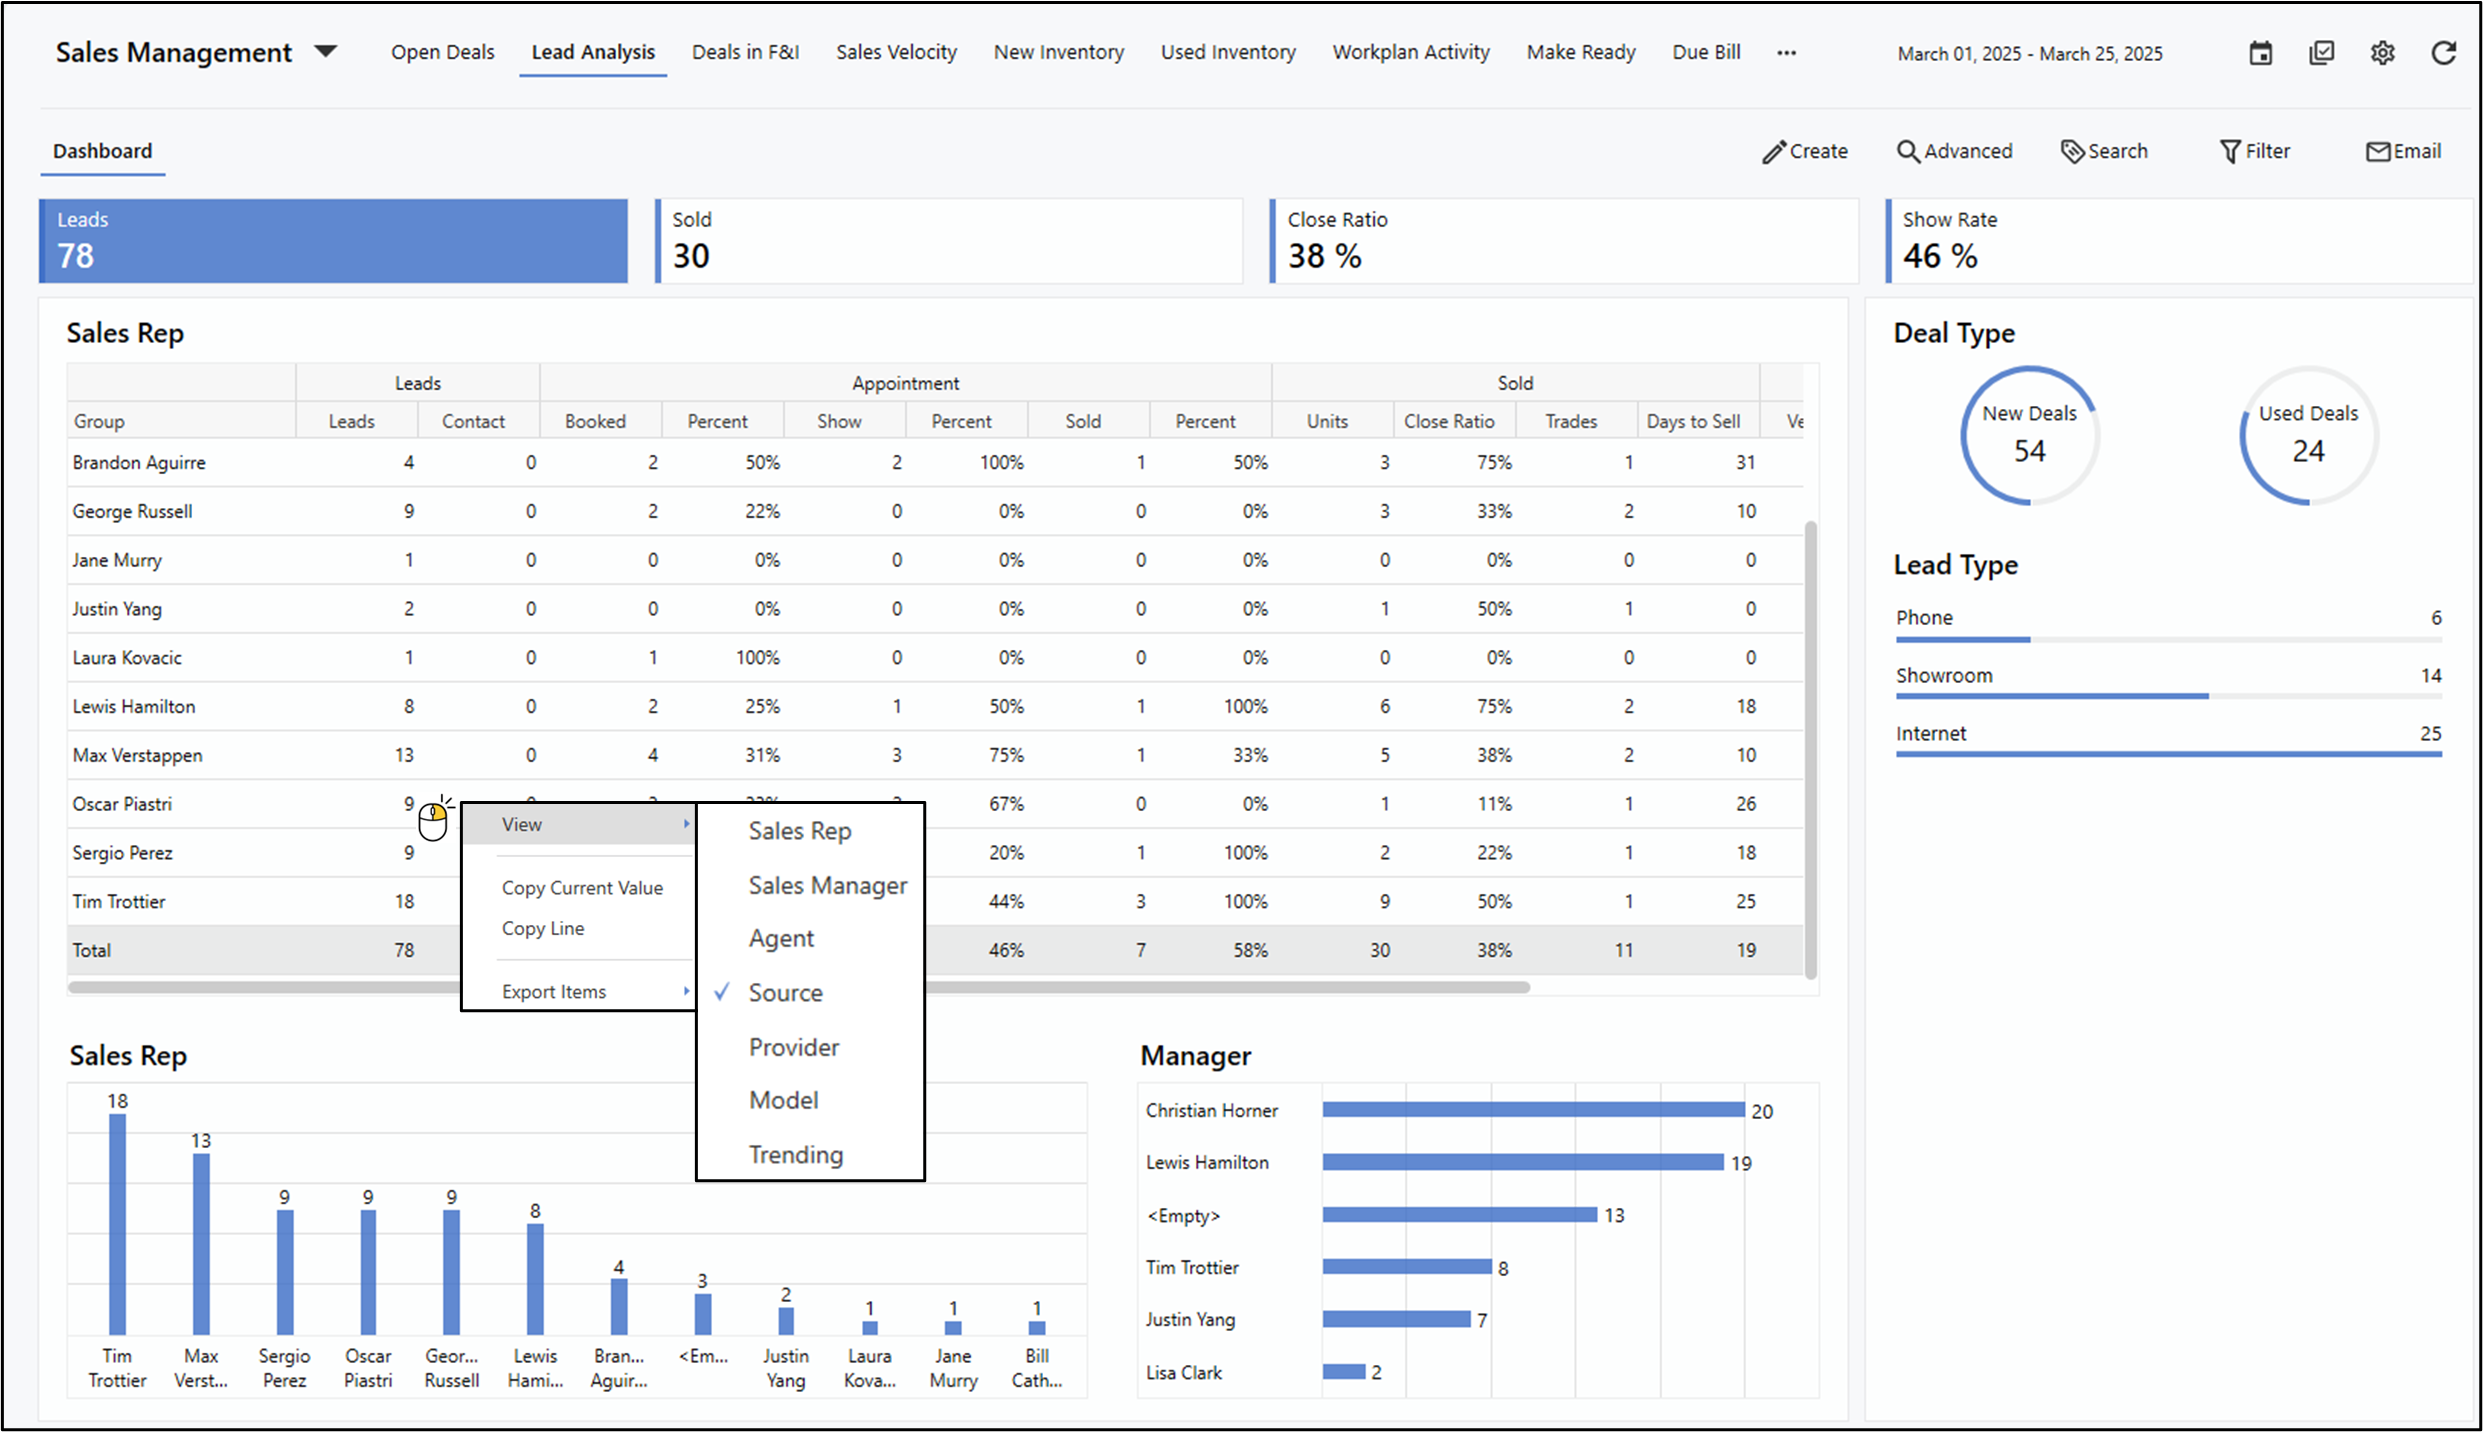Viewport: 2483px width, 1432px height.
Task: Uncheck Source in the View submenu
Action: point(786,992)
